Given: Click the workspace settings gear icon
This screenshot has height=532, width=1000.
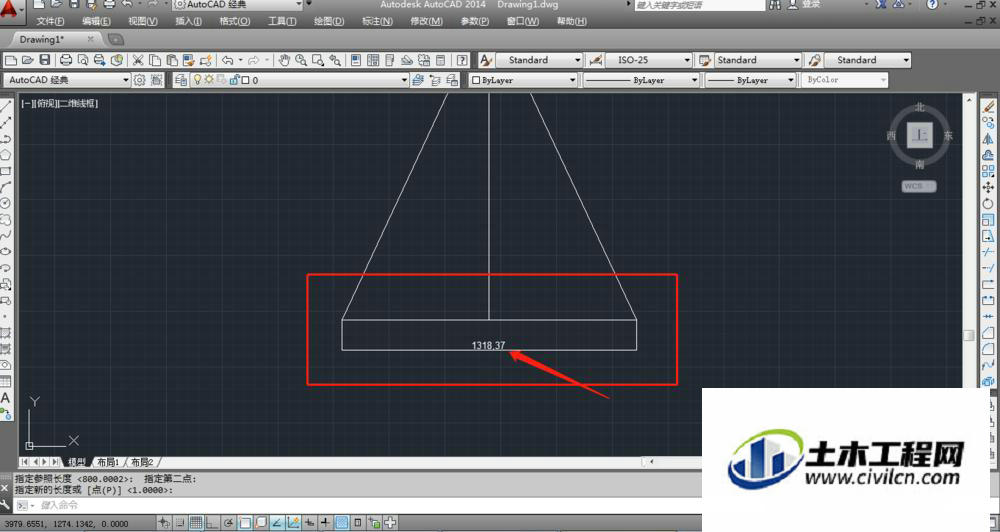Looking at the screenshot, I should 140,80.
